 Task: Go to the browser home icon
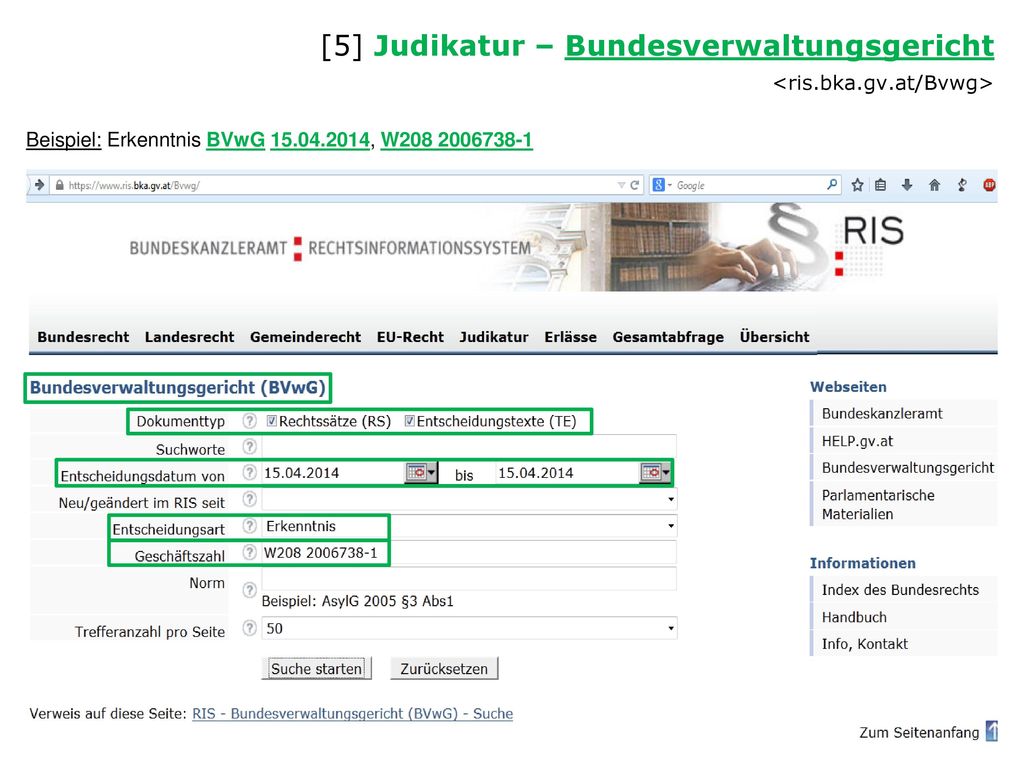point(935,185)
